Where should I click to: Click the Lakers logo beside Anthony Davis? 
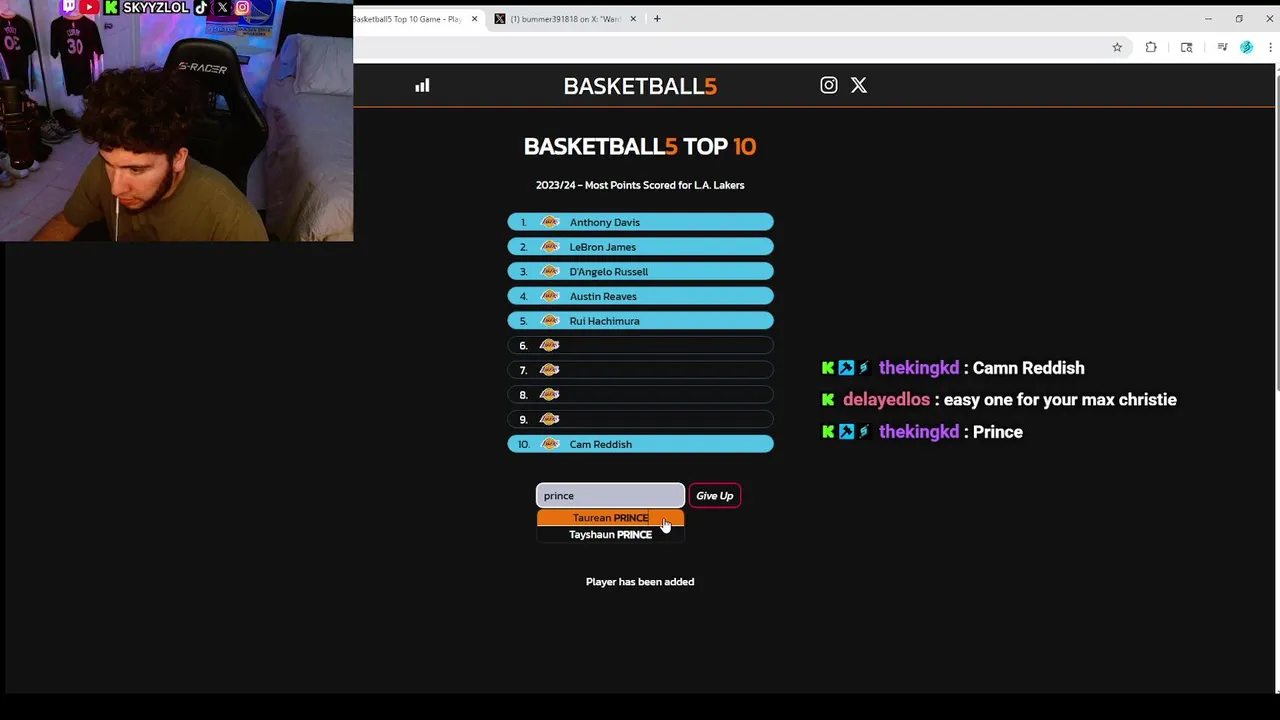(x=549, y=222)
